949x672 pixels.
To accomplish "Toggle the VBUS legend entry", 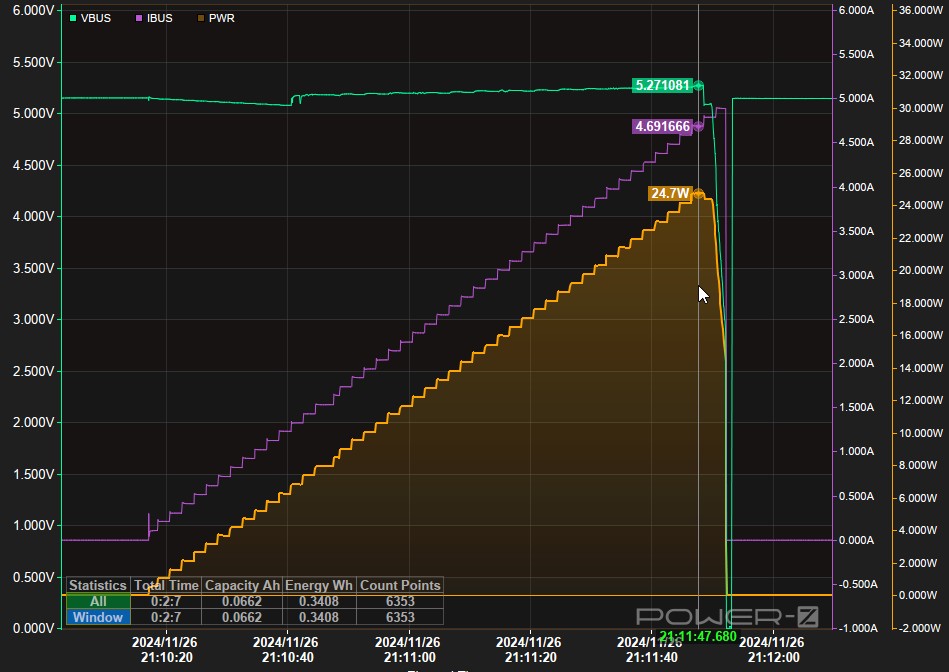I will point(90,18).
